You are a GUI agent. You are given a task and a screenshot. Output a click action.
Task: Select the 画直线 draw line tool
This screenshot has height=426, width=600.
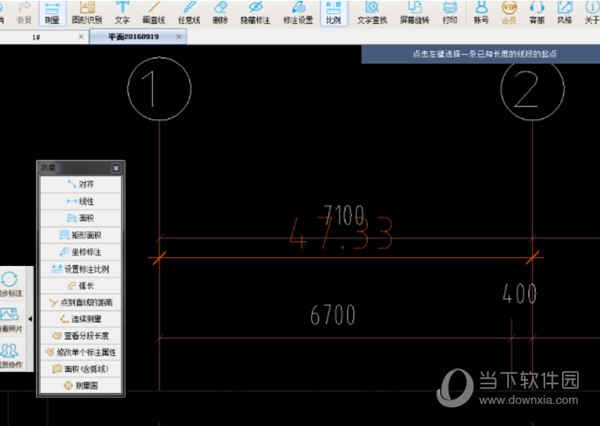pos(154,13)
